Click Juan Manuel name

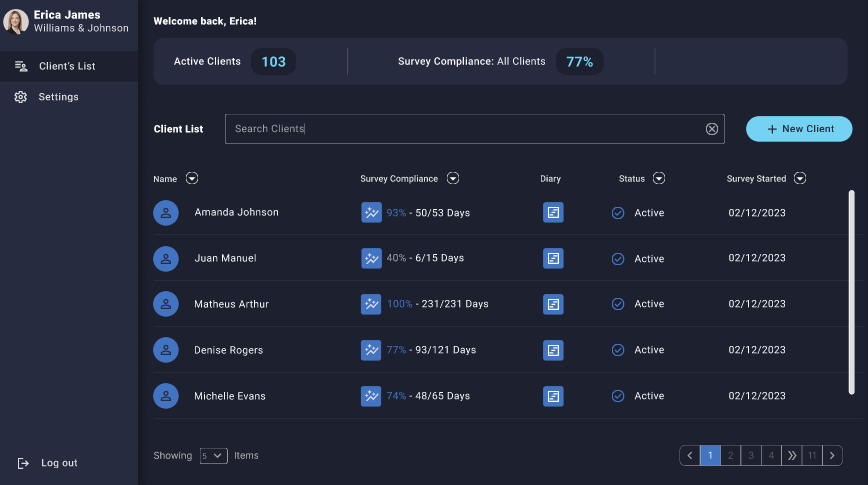pyautogui.click(x=225, y=259)
